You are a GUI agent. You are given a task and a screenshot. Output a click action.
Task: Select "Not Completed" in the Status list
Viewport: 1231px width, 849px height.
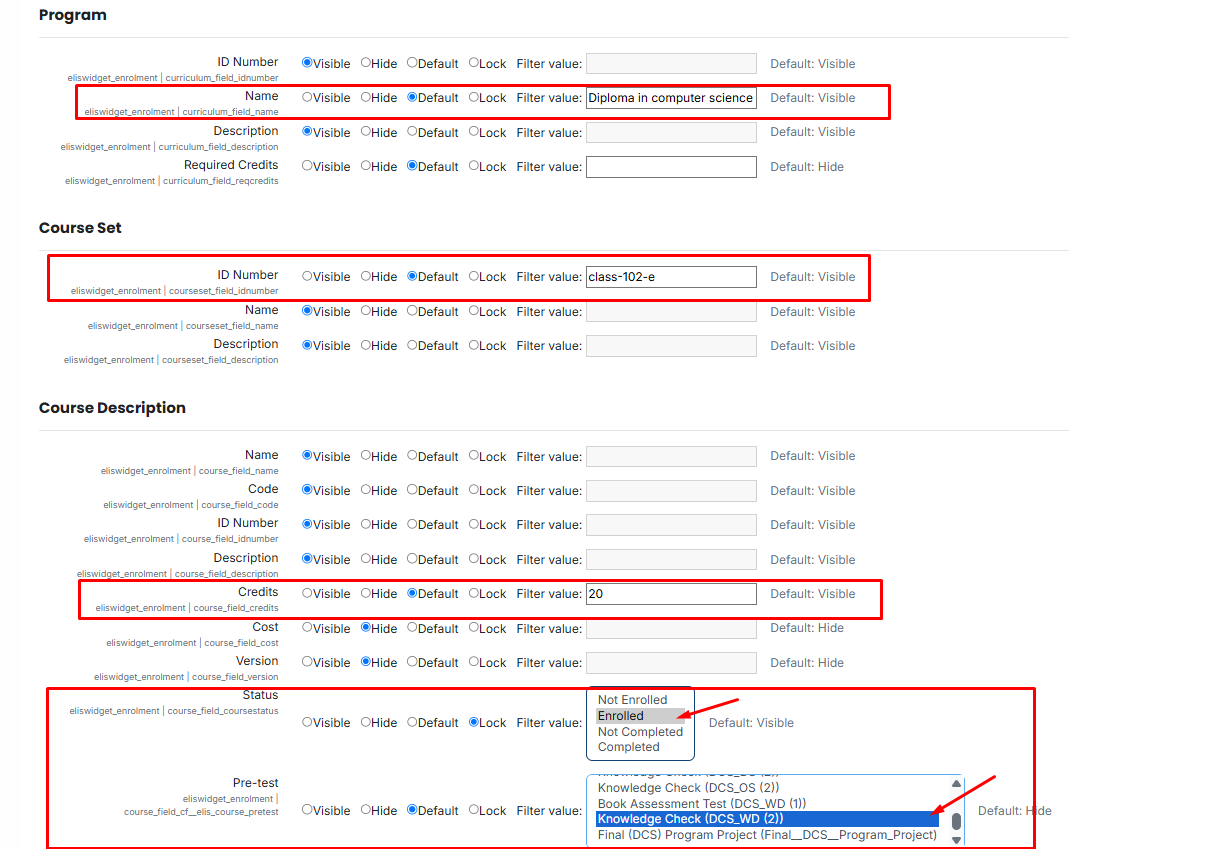click(x=640, y=732)
